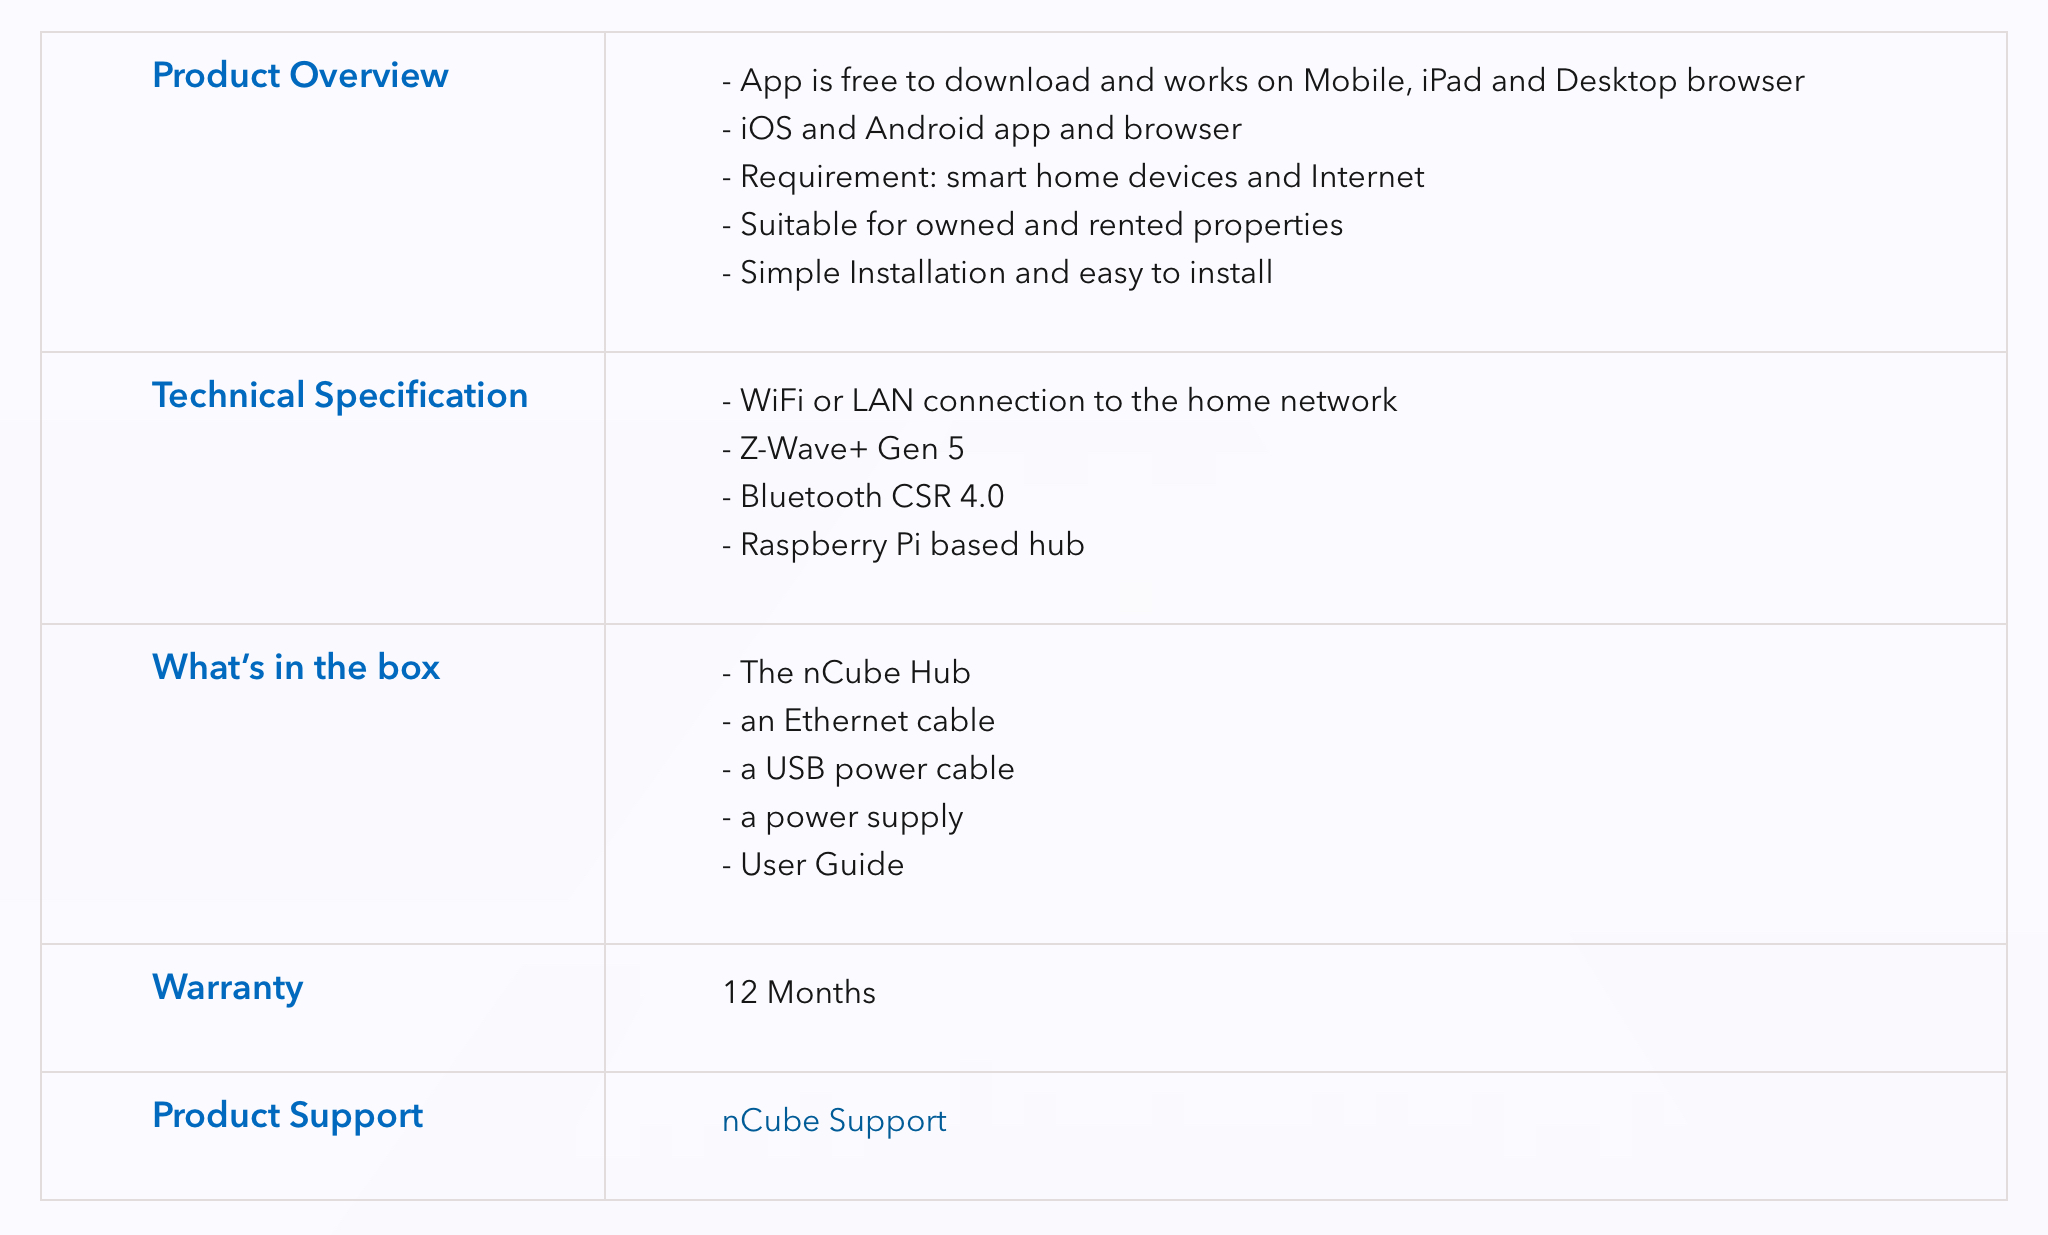Click the WiFi or LAN connection line
The width and height of the screenshot is (2048, 1235).
1060,400
